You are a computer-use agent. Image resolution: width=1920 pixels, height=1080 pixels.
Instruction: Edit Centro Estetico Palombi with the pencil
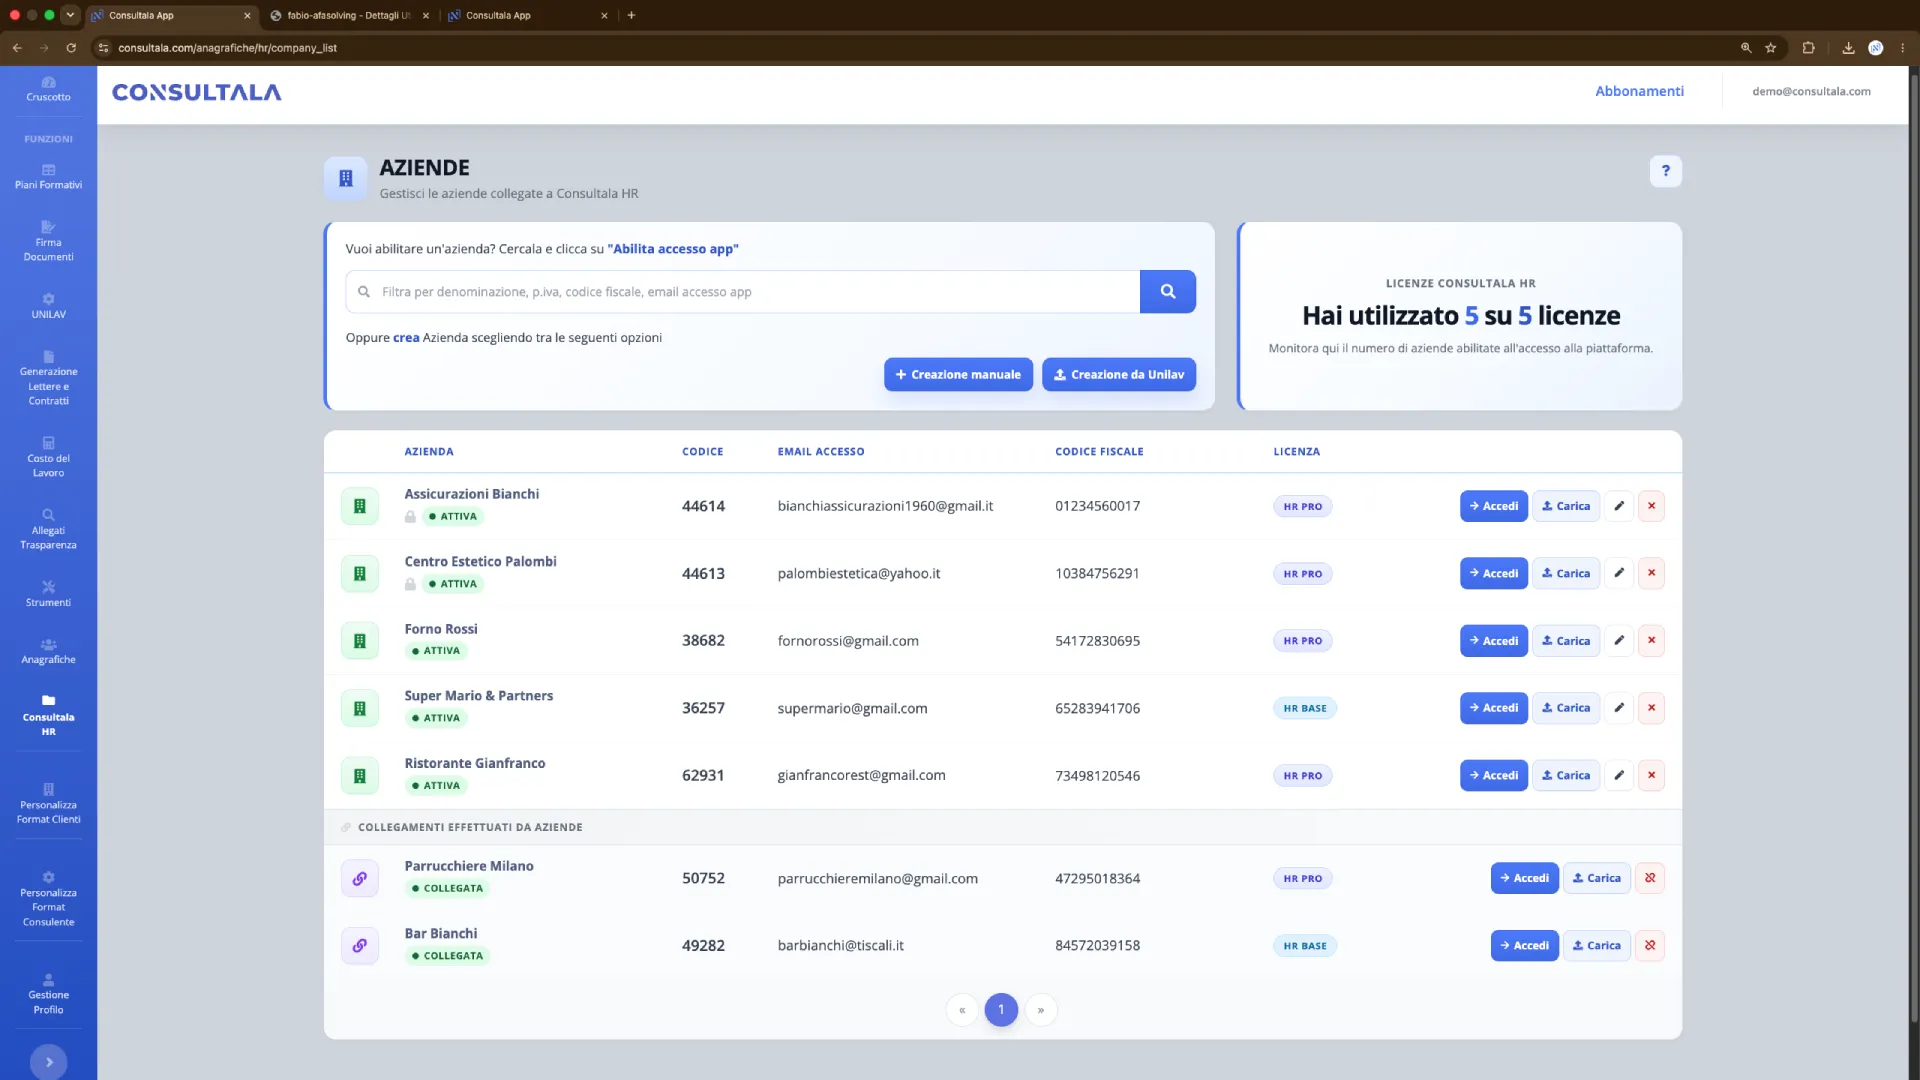coord(1619,573)
